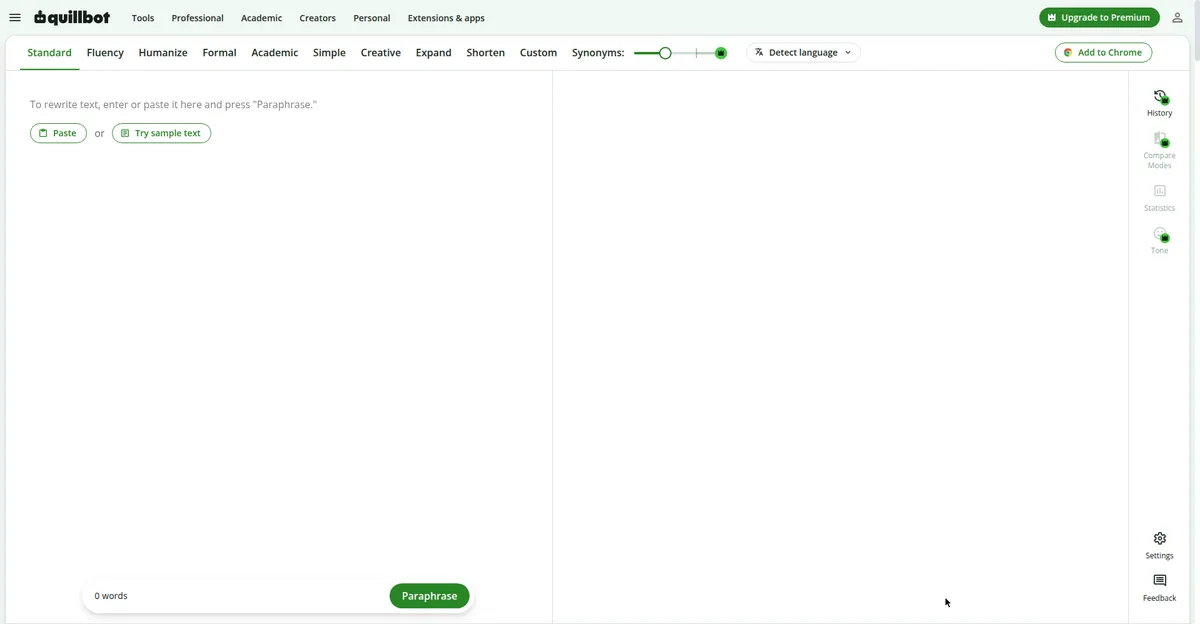Image resolution: width=1200 pixels, height=624 pixels.
Task: Open the Settings gear
Action: tap(1160, 546)
